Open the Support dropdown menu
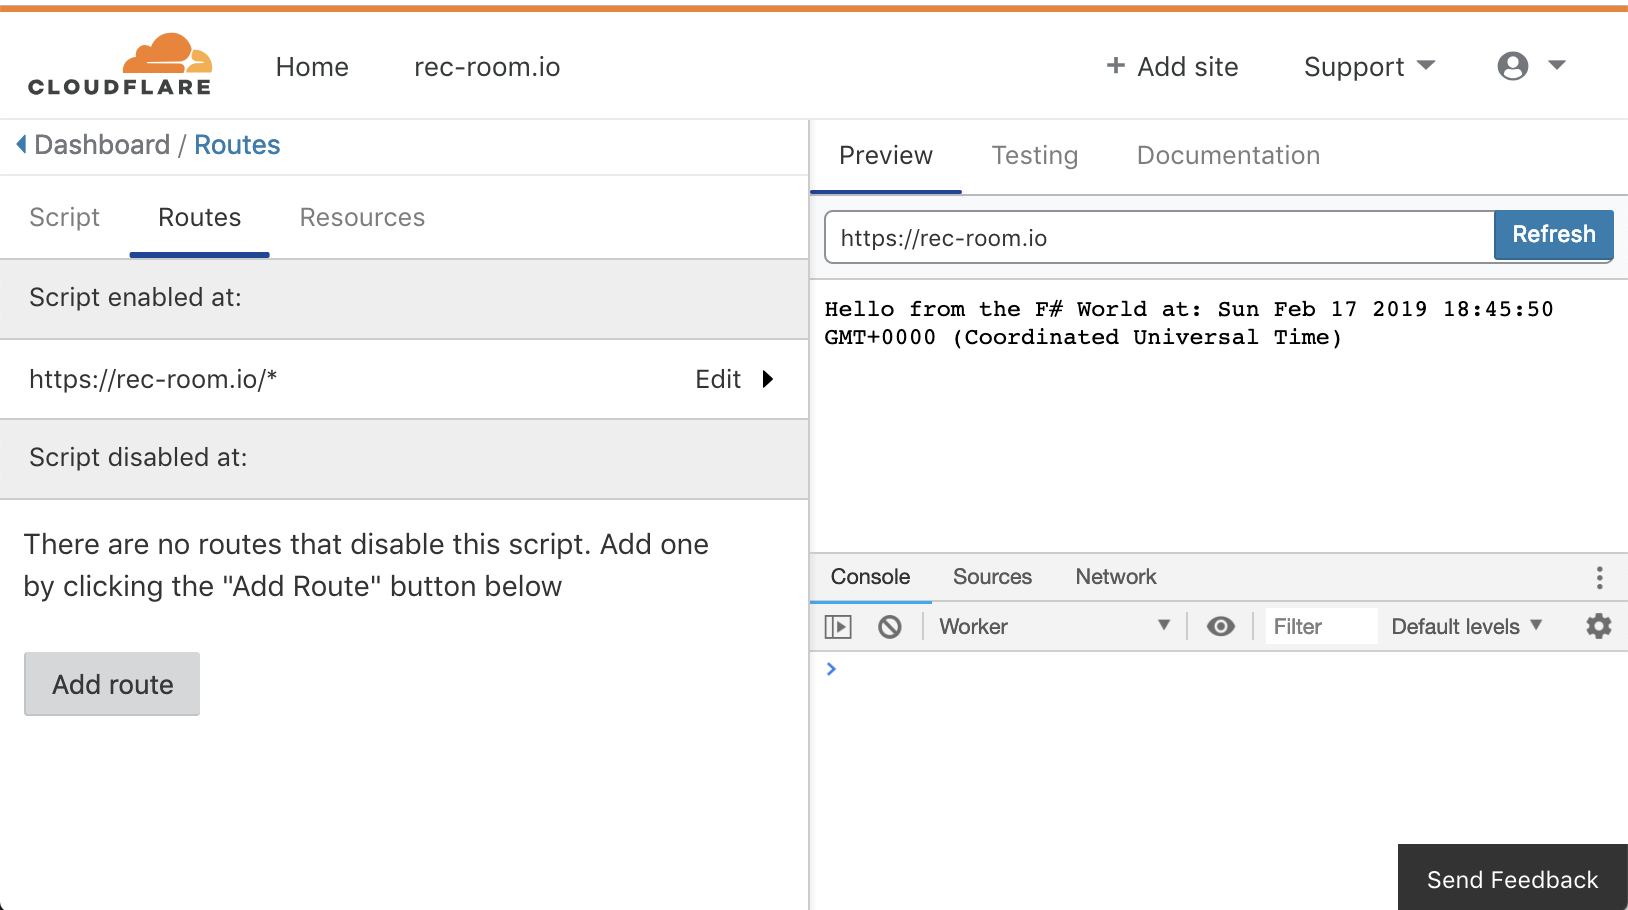The image size is (1628, 910). click(1369, 67)
